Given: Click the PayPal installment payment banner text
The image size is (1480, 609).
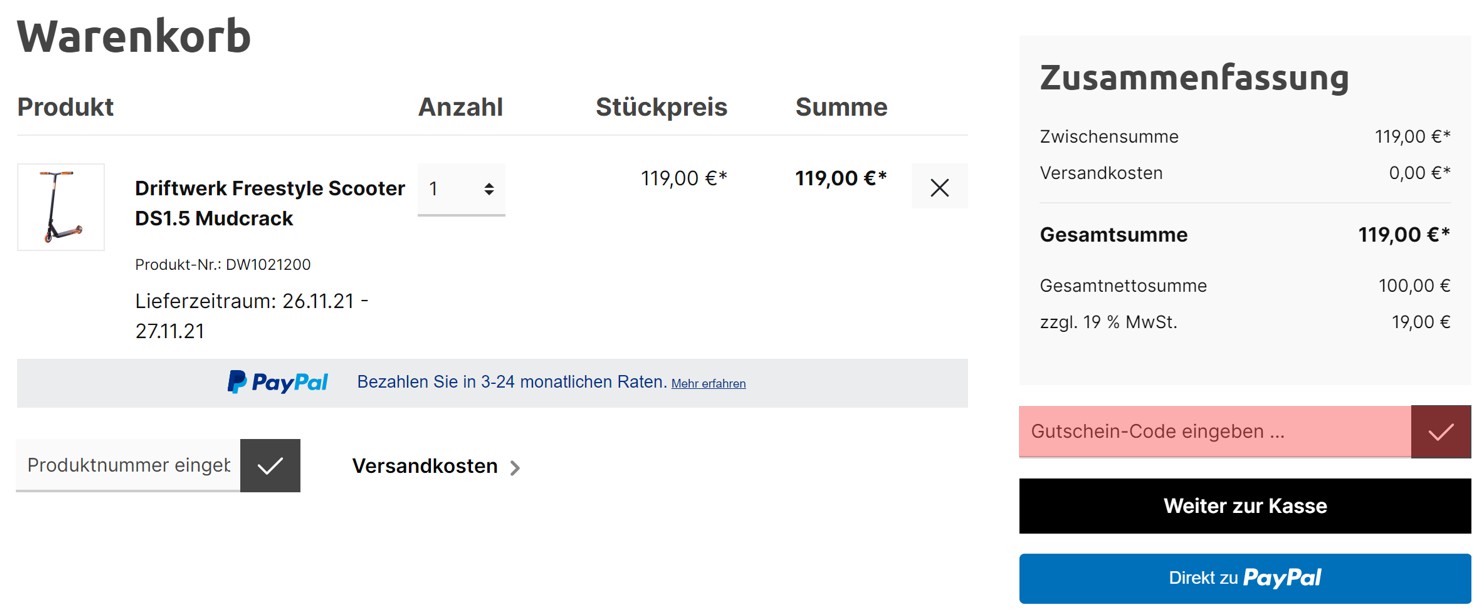Looking at the screenshot, I should click(x=512, y=382).
